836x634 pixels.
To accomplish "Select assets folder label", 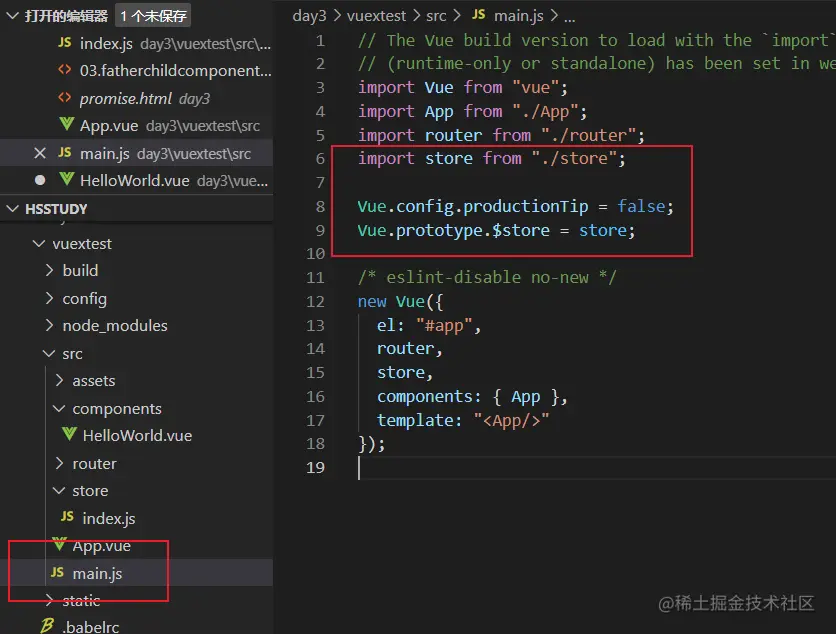I will pos(94,381).
